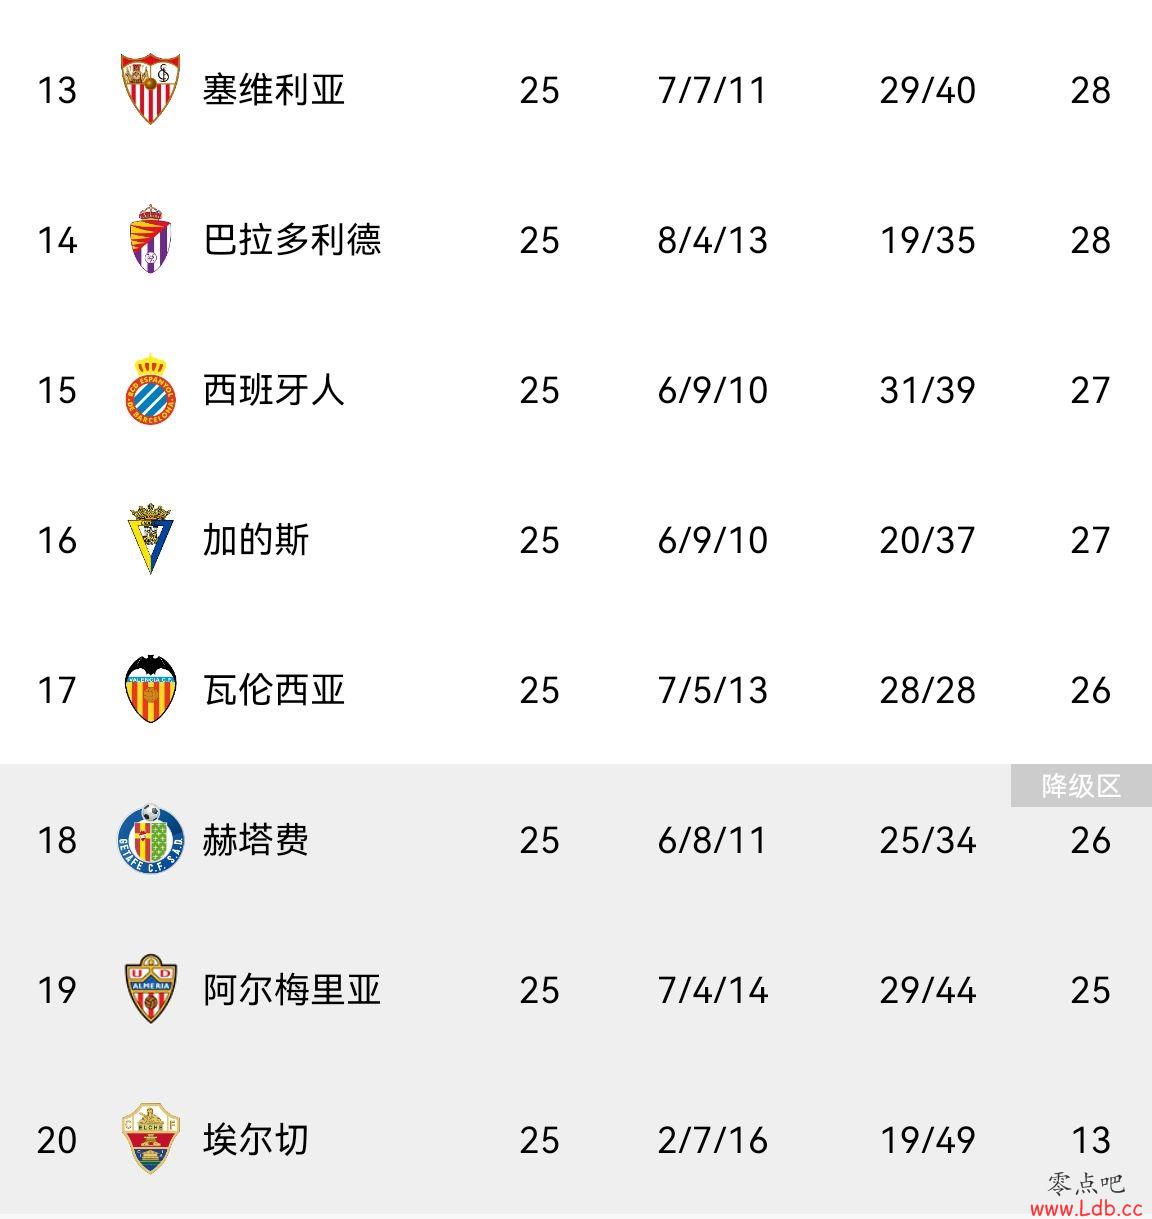The image size is (1152, 1219).
Task: Click the Elche club crest
Action: click(x=150, y=1139)
